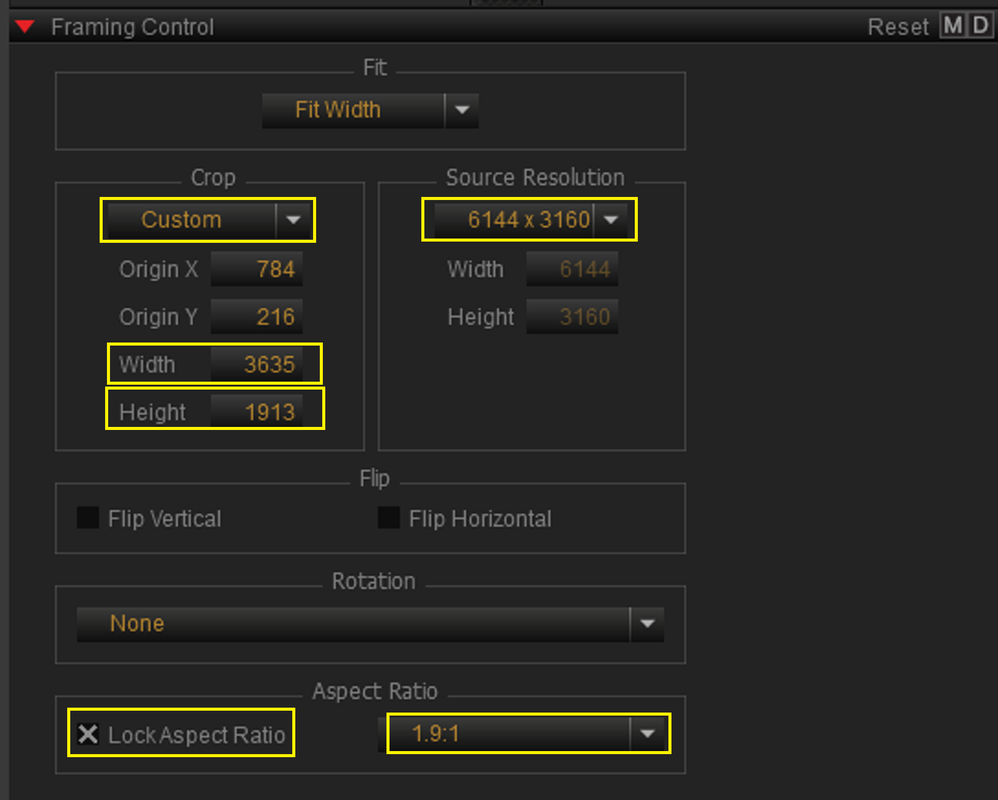The image size is (998, 800).
Task: Click the Framing Control panel title
Action: [x=132, y=27]
